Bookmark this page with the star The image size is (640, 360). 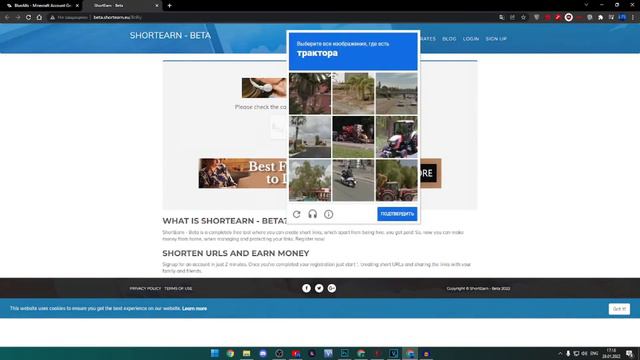pos(523,17)
